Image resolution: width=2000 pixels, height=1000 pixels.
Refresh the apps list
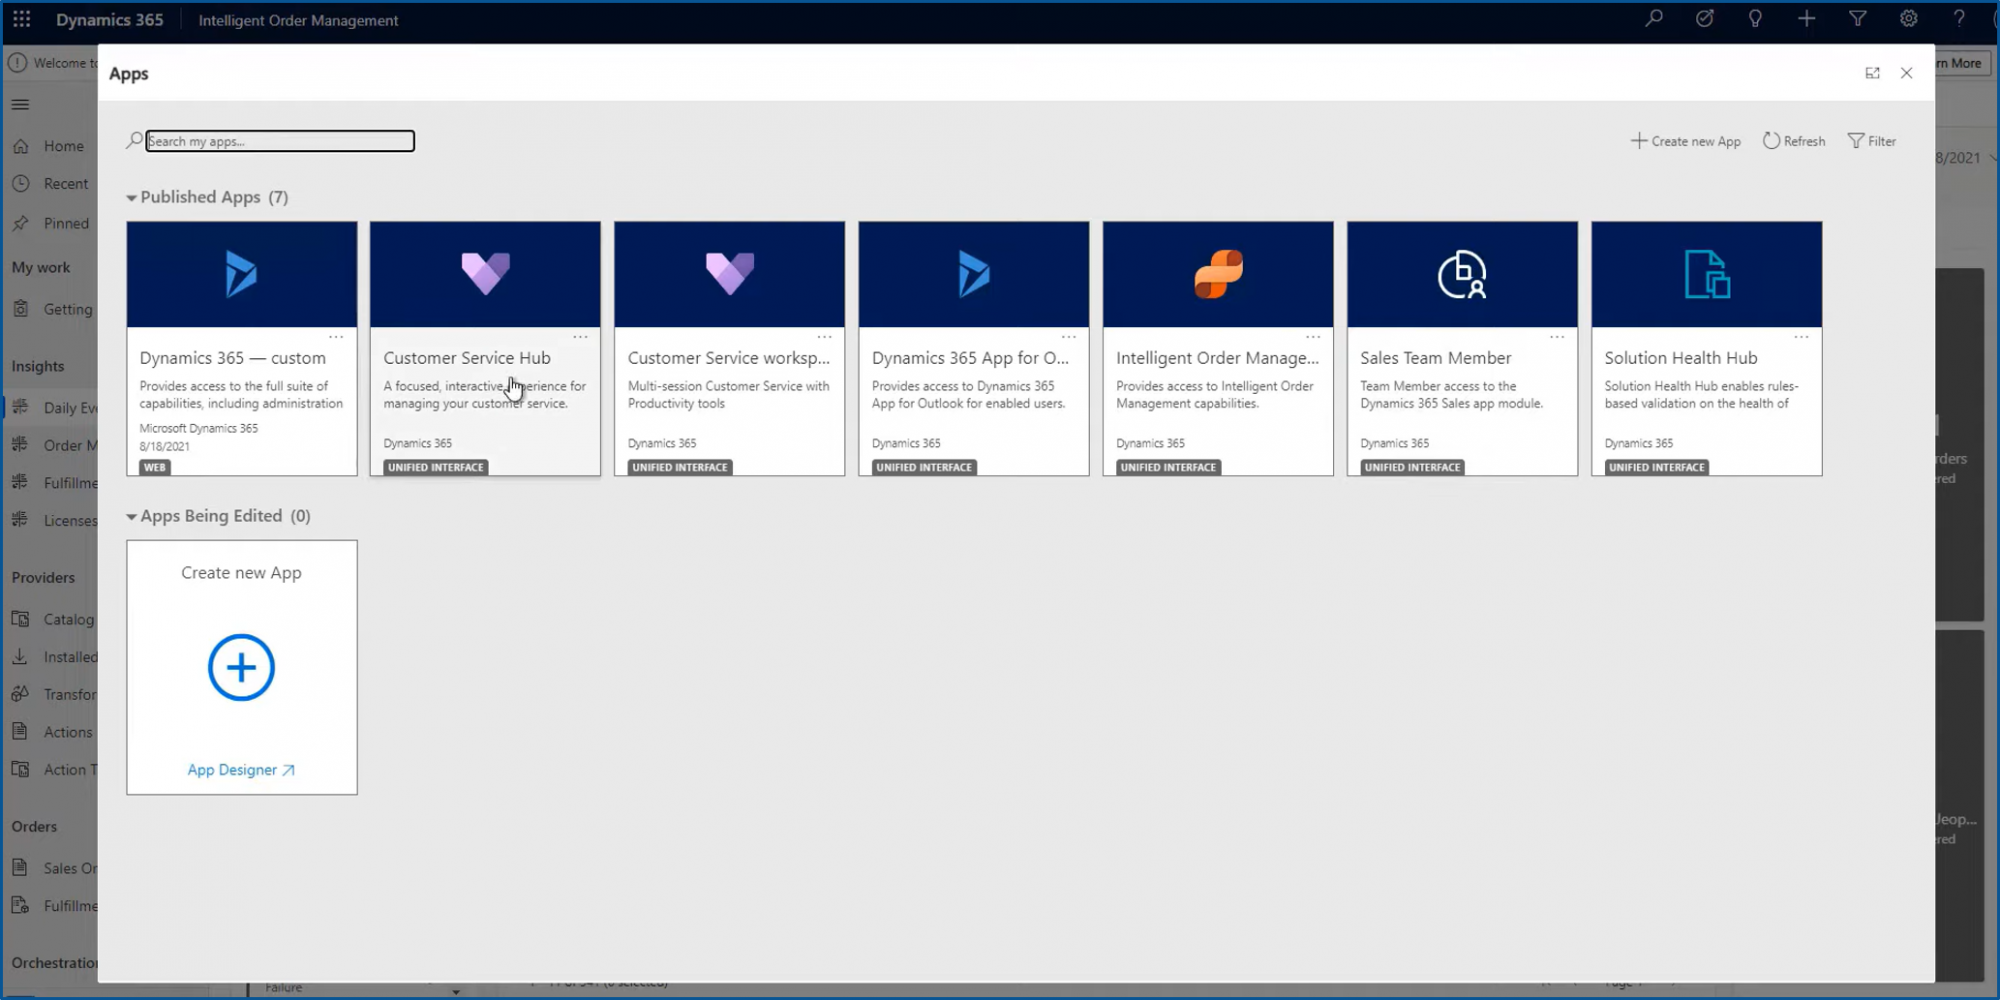(1794, 141)
